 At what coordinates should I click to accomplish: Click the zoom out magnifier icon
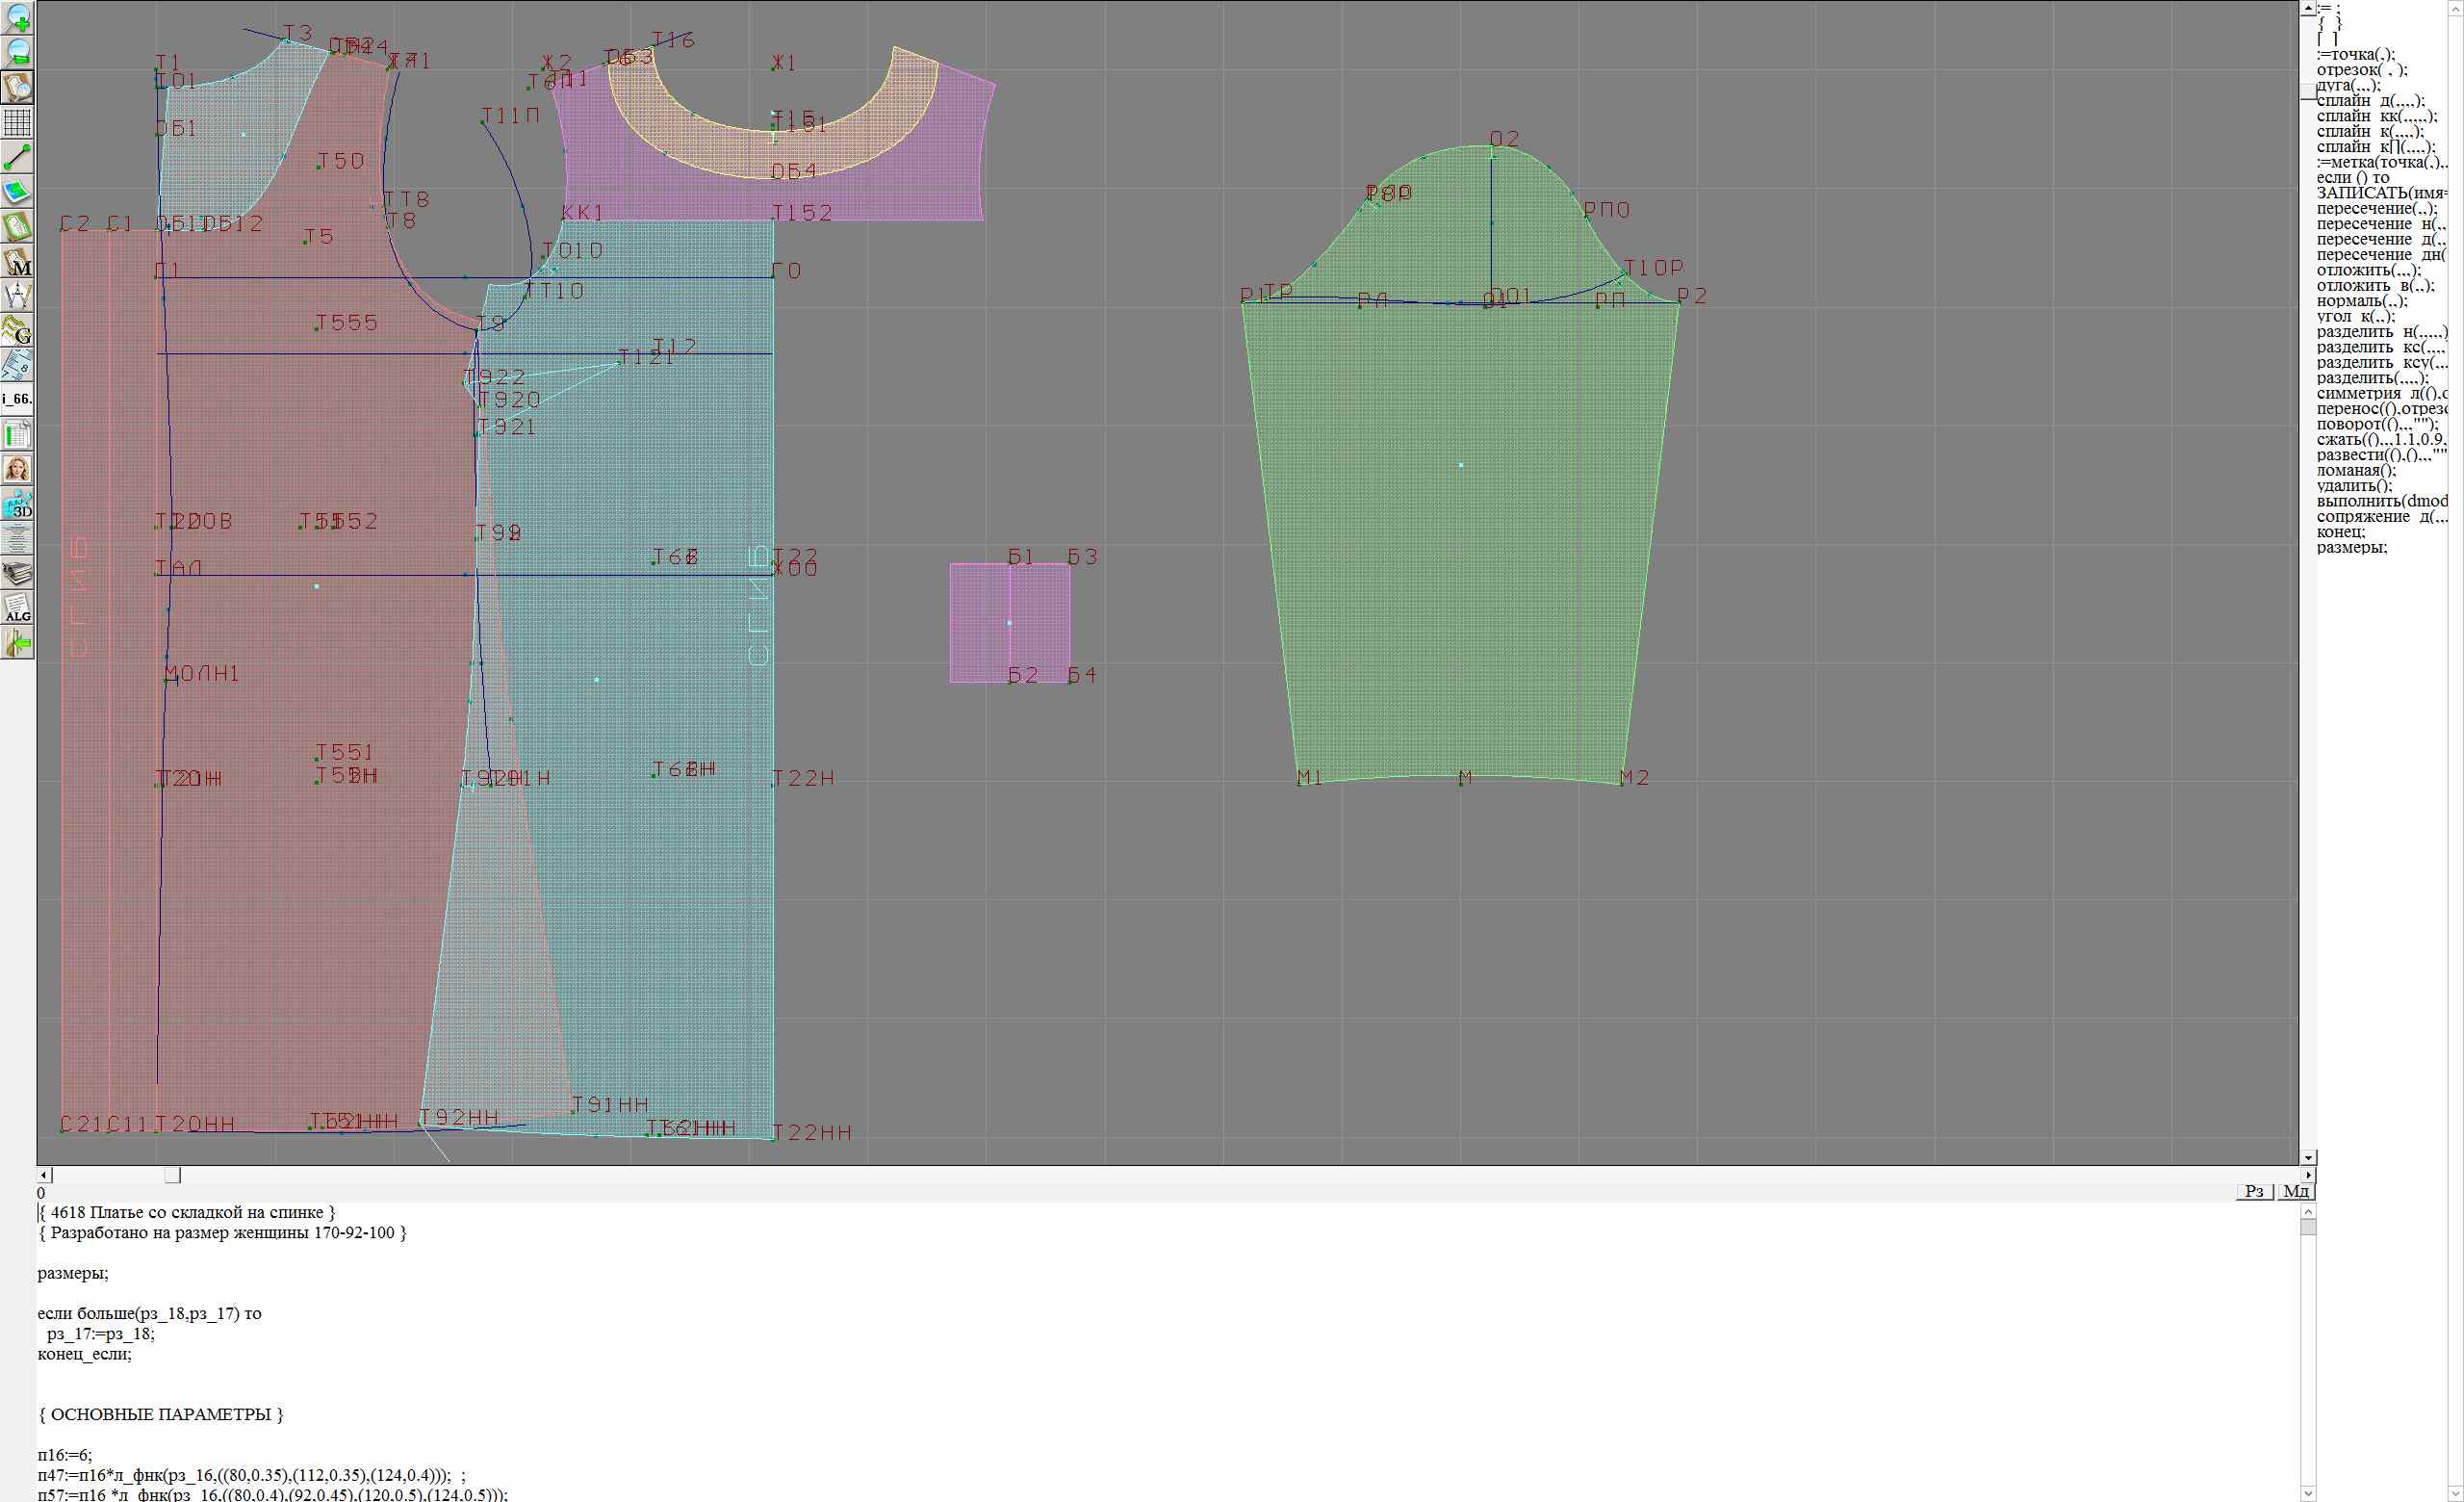point(17,52)
